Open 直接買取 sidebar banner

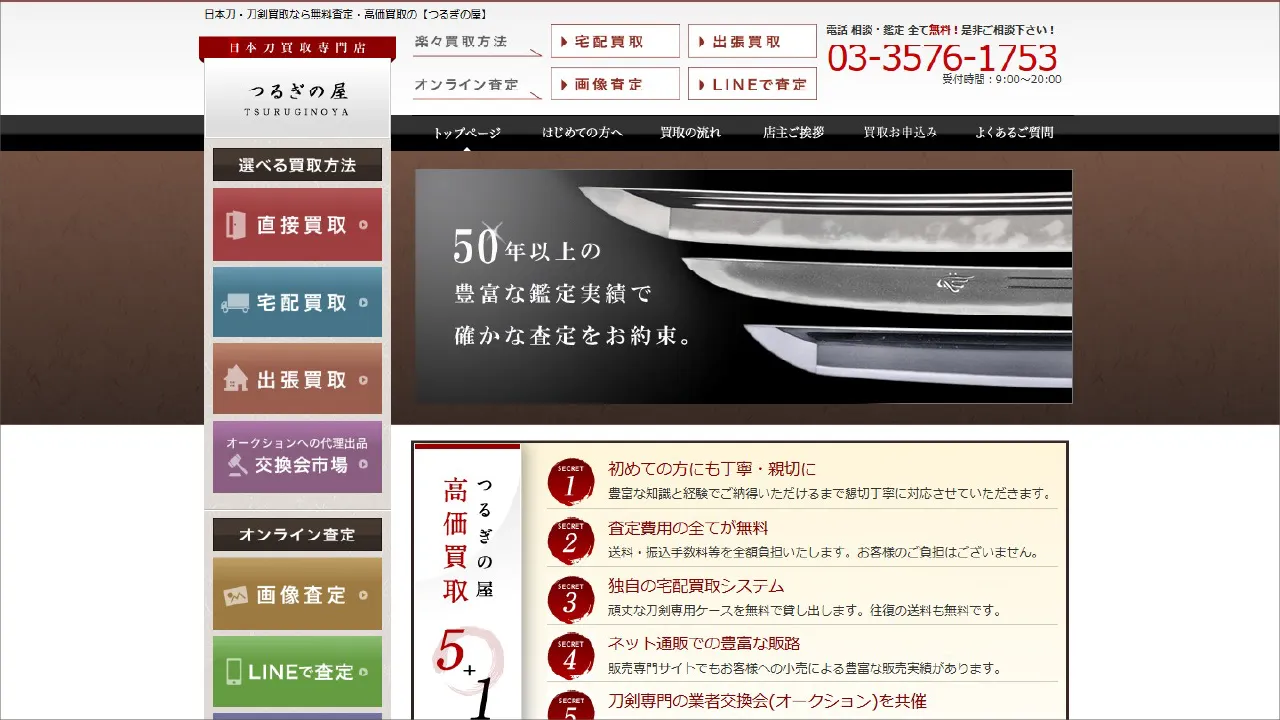[x=297, y=225]
